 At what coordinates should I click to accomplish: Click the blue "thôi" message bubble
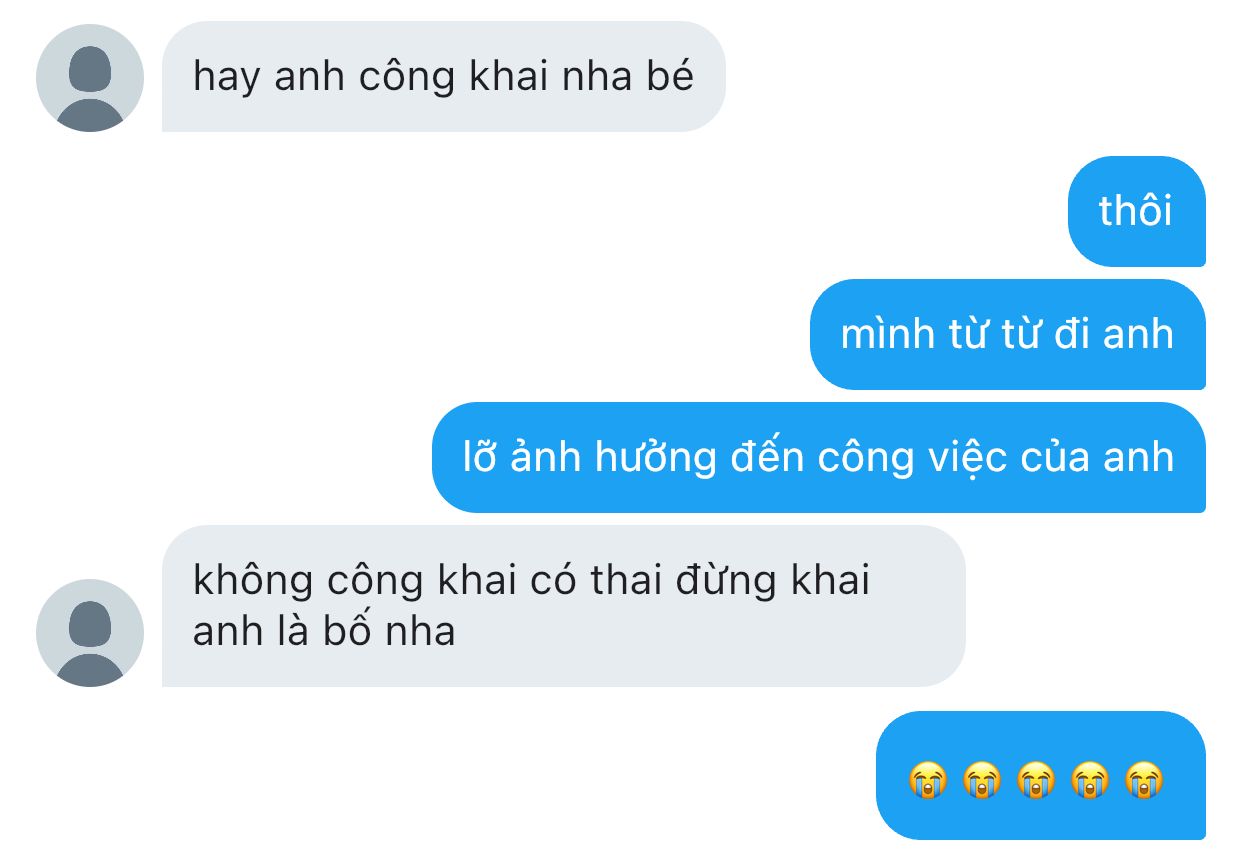point(1137,211)
